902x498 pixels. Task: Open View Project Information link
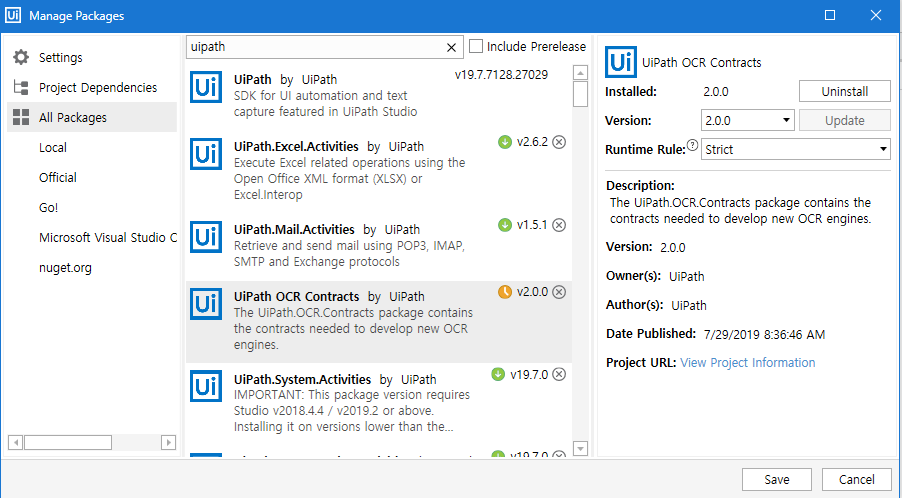[747, 362]
